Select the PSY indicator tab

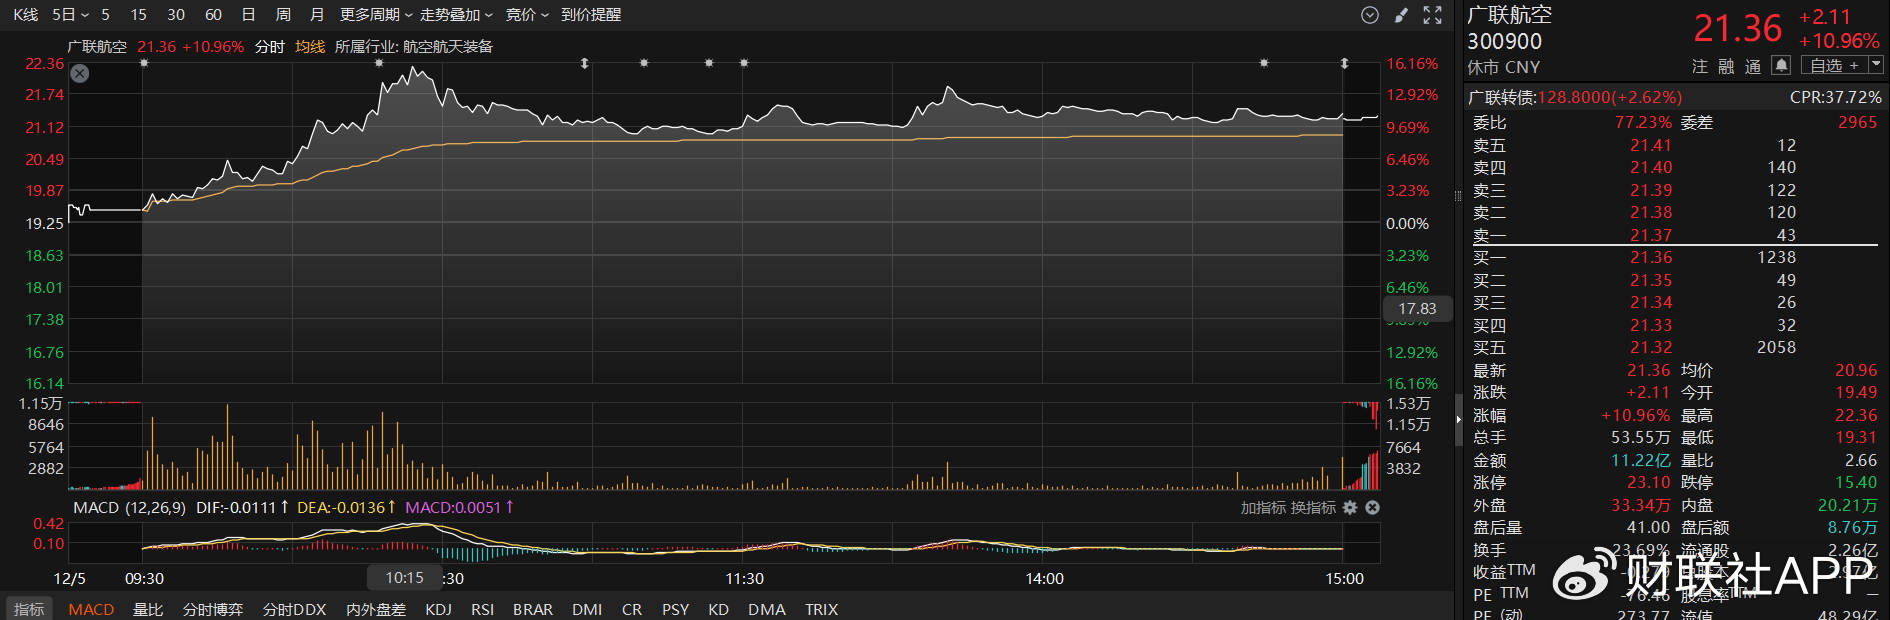coord(675,609)
